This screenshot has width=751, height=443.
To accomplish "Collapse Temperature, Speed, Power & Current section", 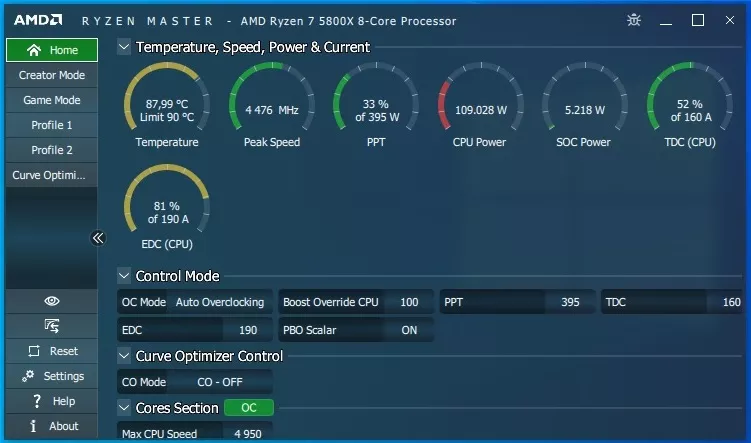I will [124, 47].
